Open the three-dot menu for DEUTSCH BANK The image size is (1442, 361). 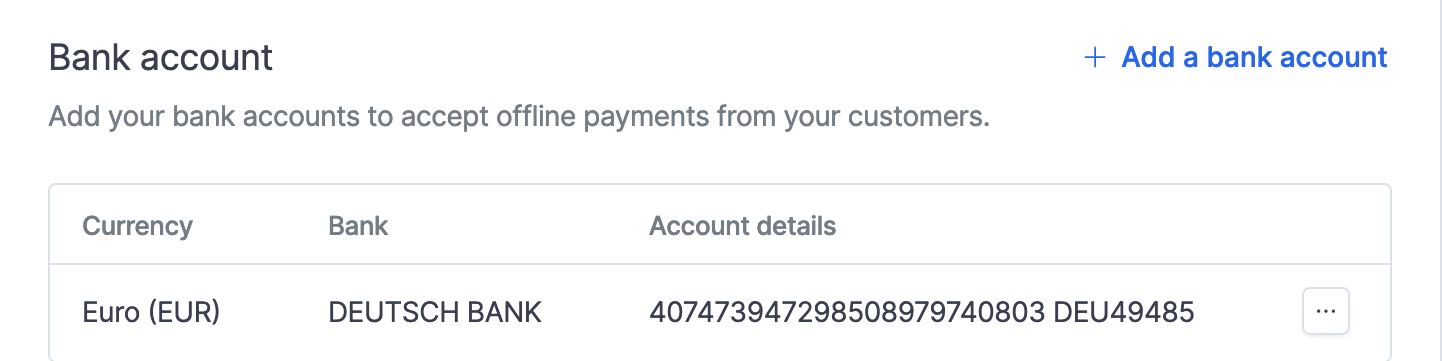pyautogui.click(x=1326, y=312)
